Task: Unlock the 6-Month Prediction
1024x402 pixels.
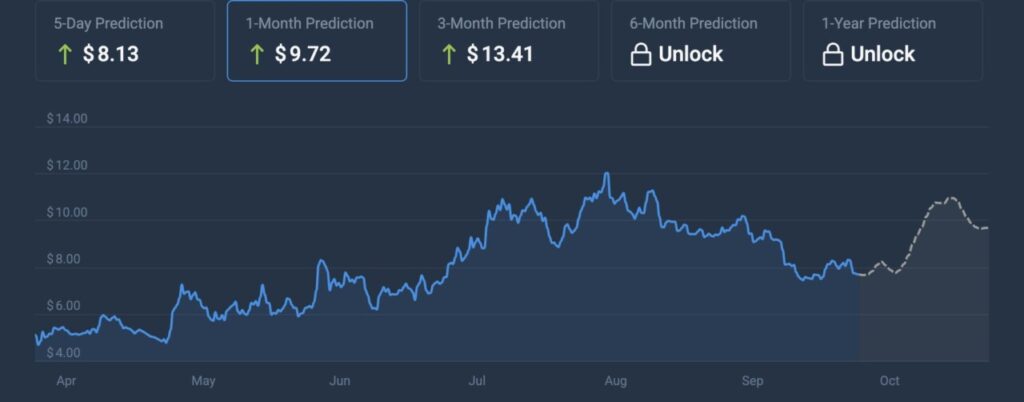Action: click(x=690, y=54)
